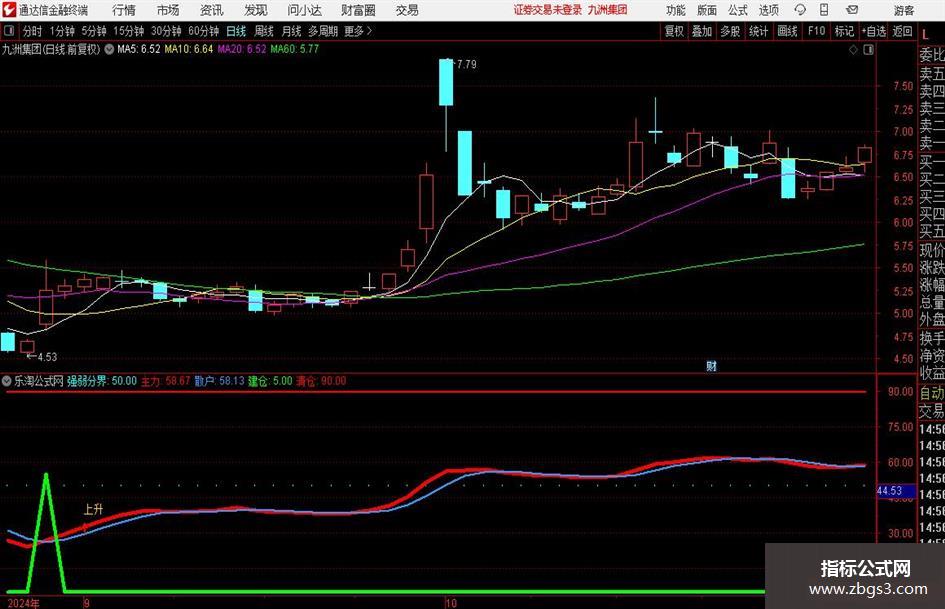Open the mail messages icon
This screenshot has width=945, height=609.
pyautogui.click(x=852, y=10)
